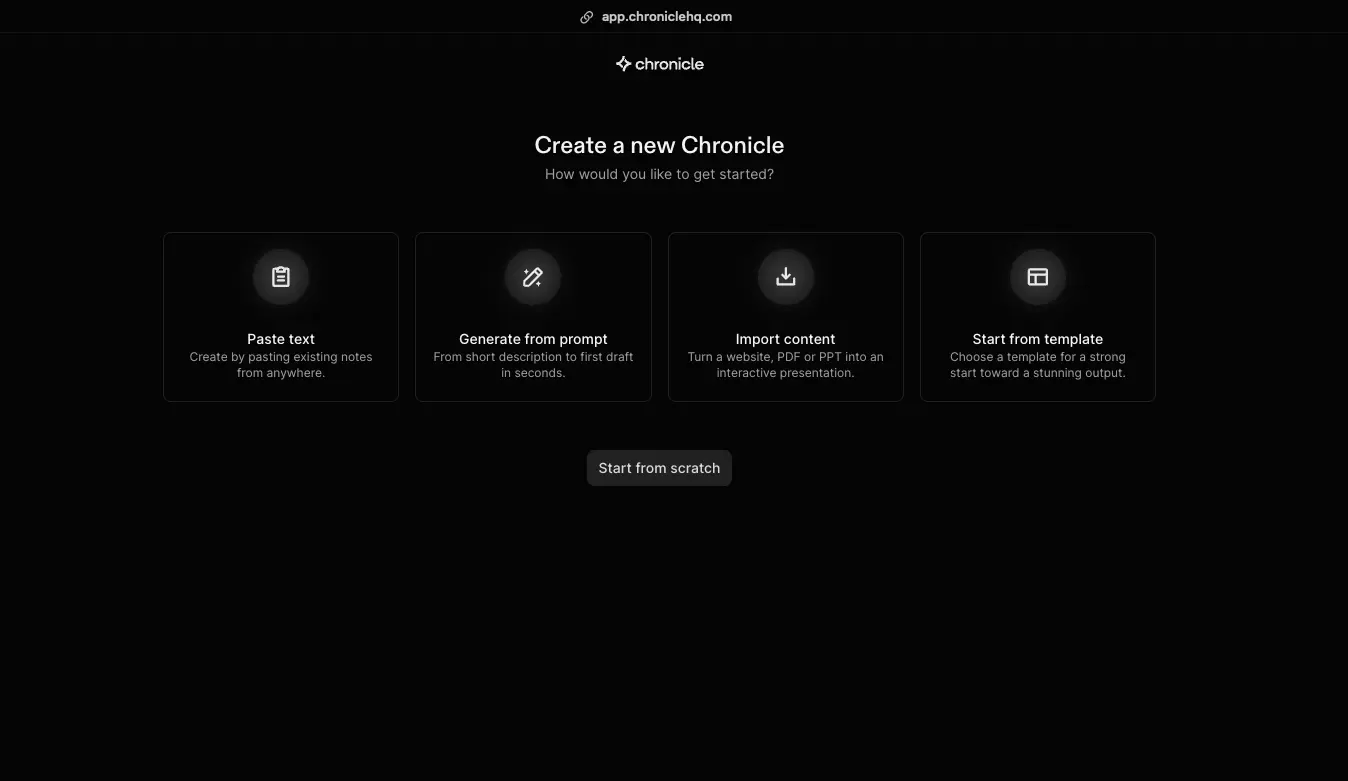Viewport: 1348px width, 781px height.
Task: Click the circular icon on the Paste text card
Action: 281,277
